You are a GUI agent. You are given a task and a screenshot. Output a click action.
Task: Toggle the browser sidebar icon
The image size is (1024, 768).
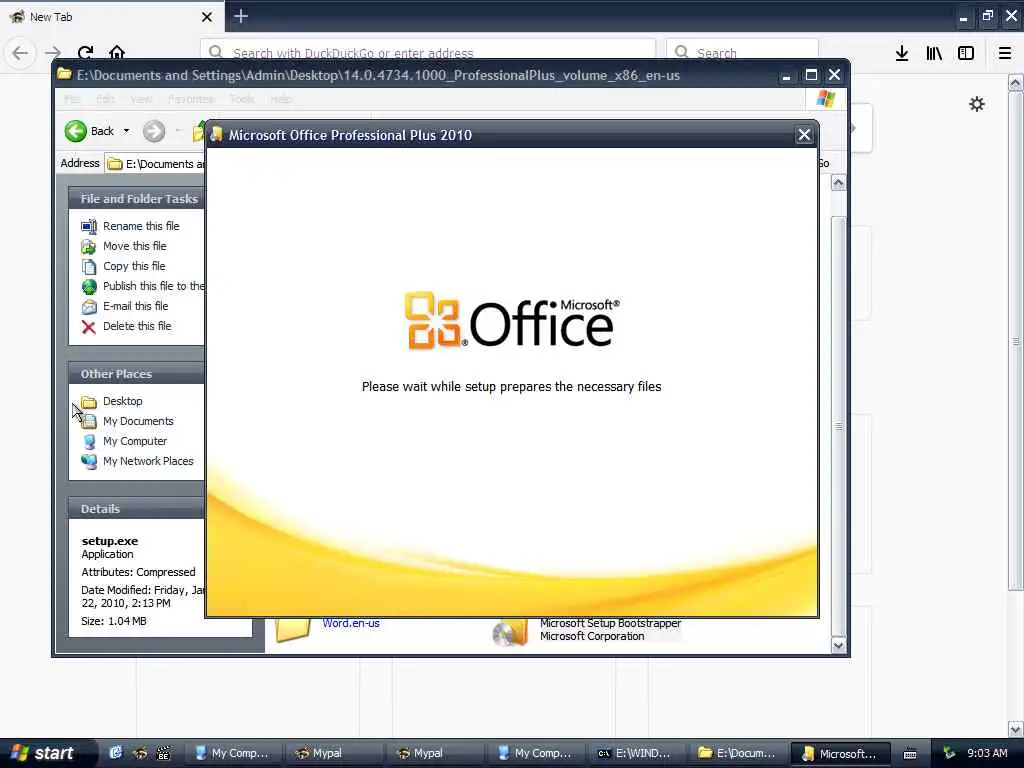tap(966, 53)
